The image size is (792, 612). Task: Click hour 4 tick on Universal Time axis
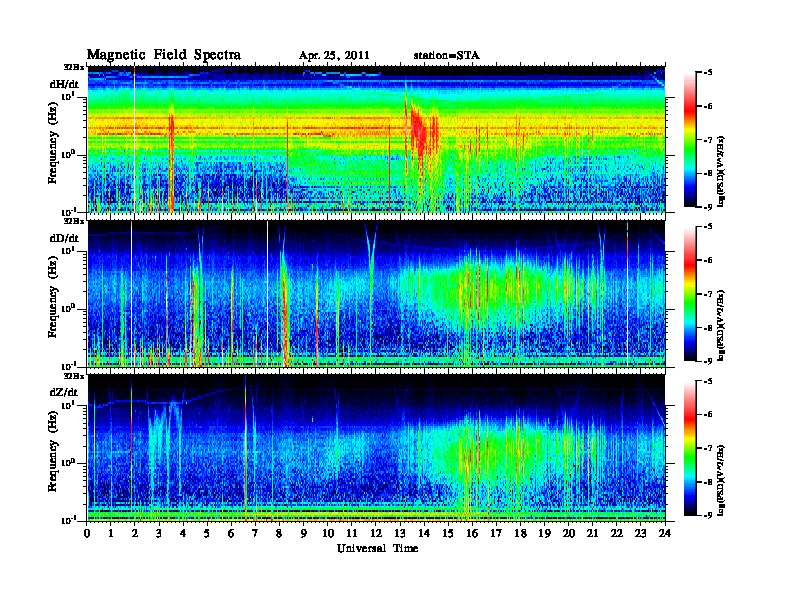pos(183,533)
